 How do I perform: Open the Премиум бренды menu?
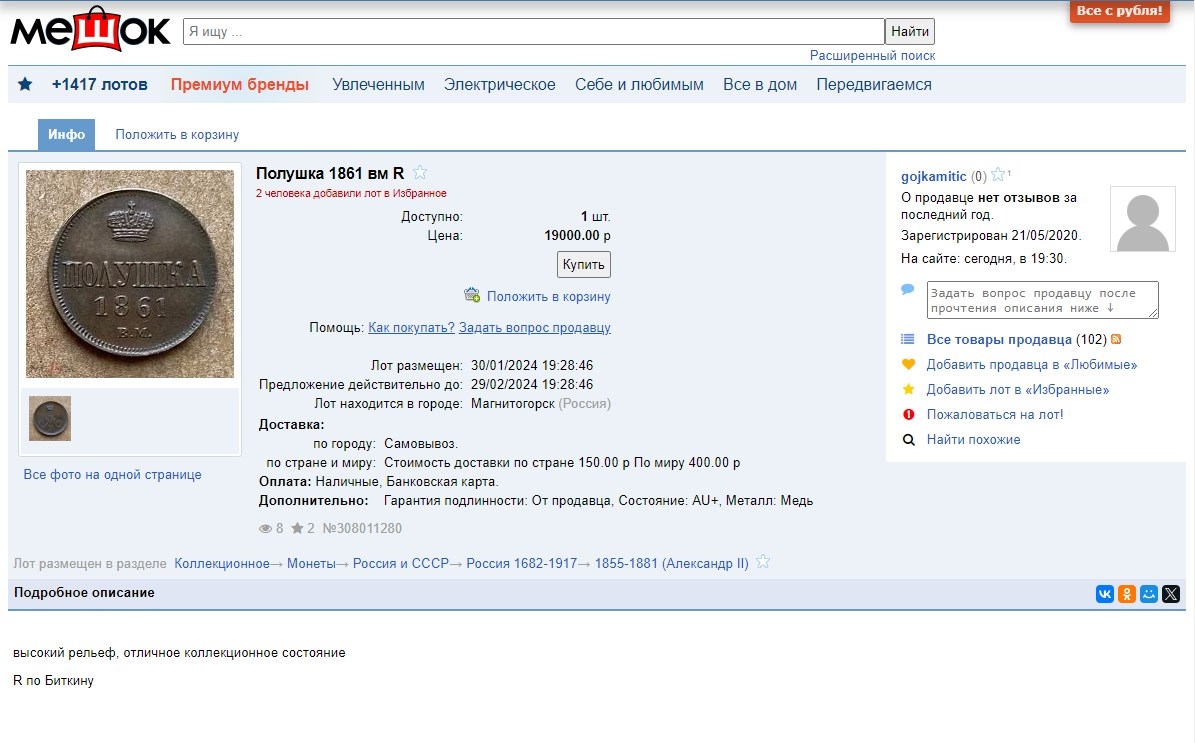point(239,85)
